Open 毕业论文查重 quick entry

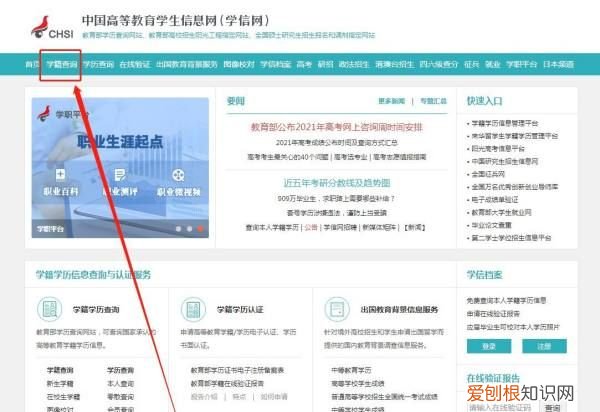[x=491, y=225]
